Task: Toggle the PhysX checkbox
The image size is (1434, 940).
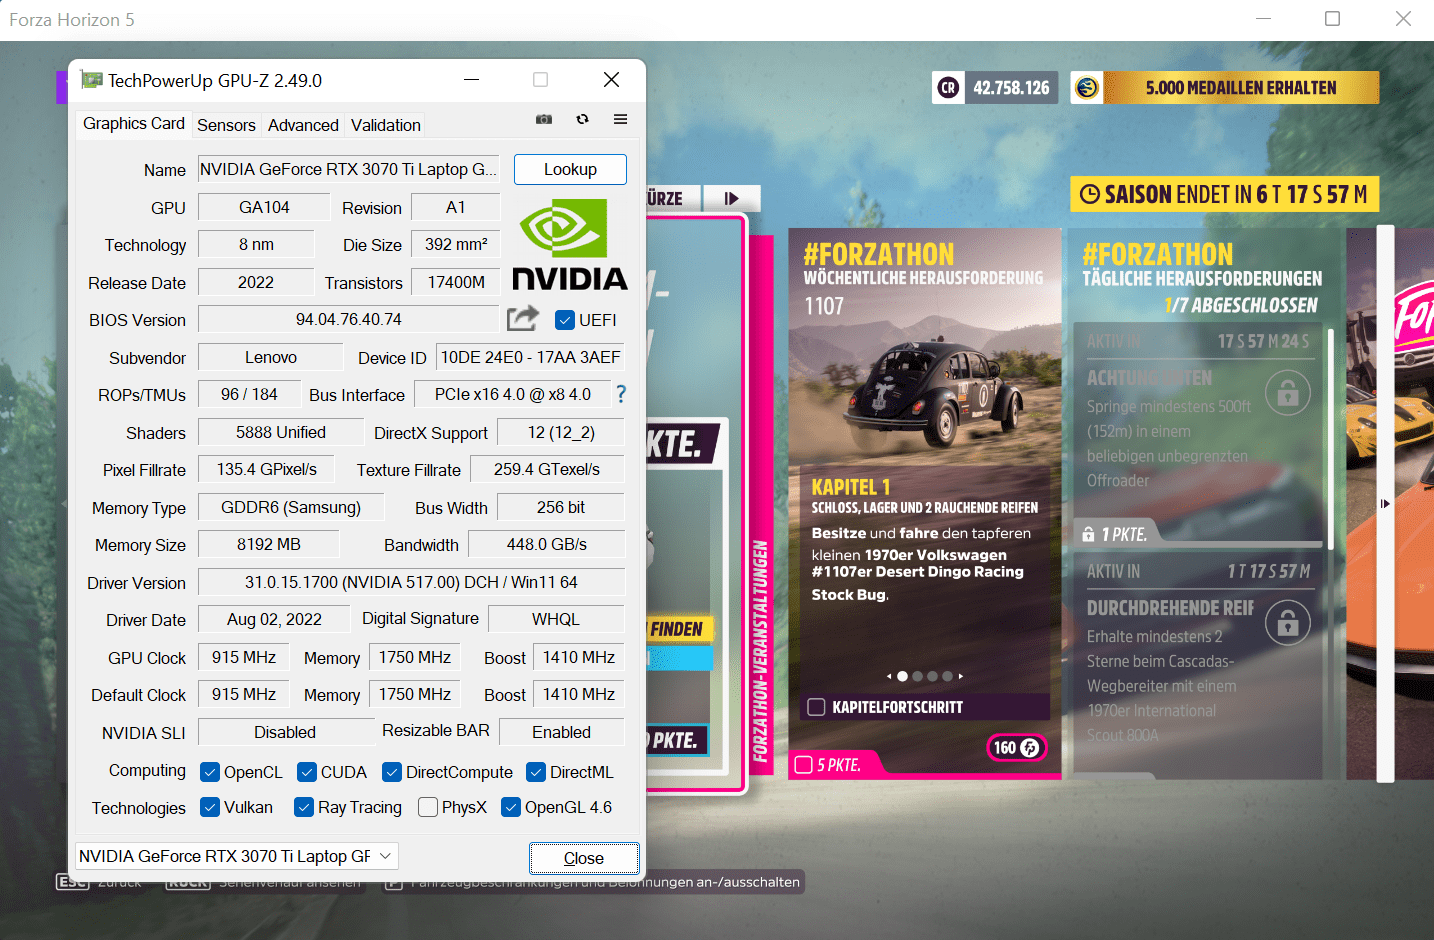Action: [428, 807]
